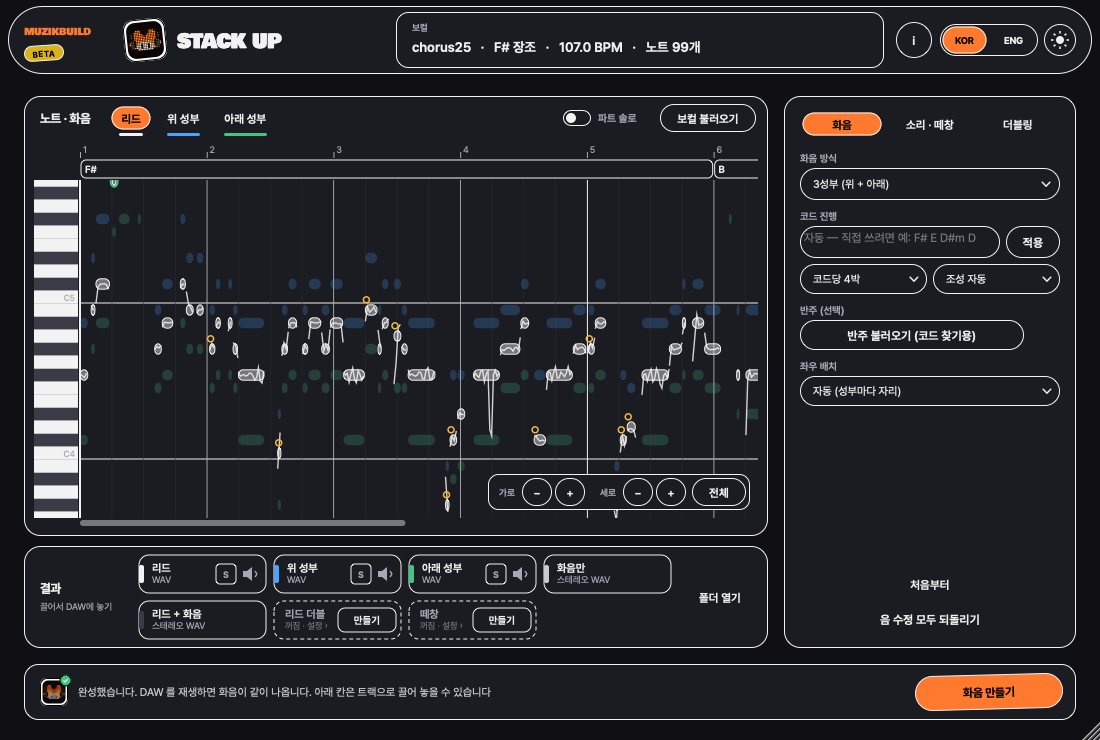1100x740 pixels.
Task: Switch language to ENG
Action: click(x=1012, y=41)
